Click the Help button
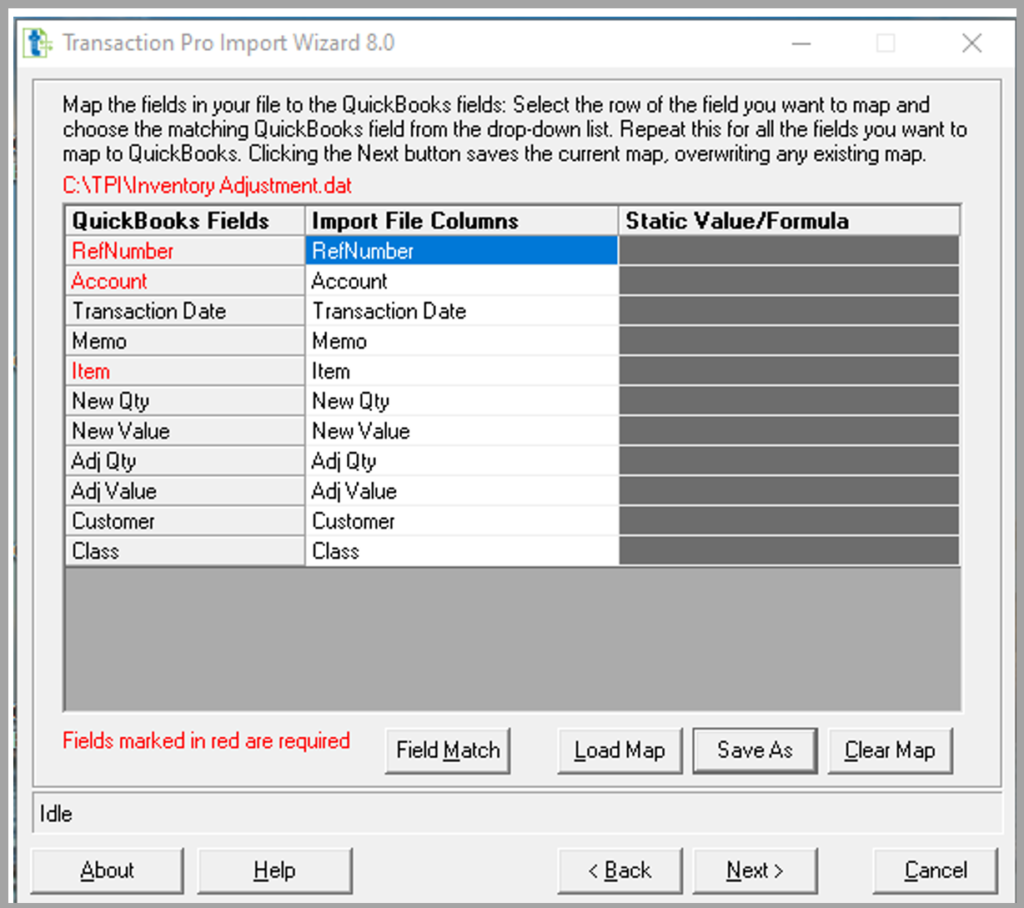Viewport: 1024px width, 908px height. point(274,871)
